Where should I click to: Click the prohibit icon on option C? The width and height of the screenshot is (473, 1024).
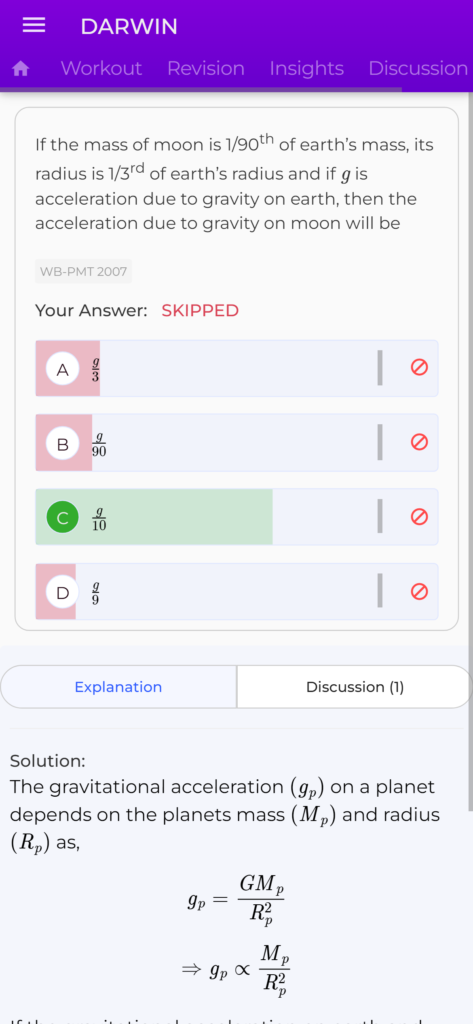419,517
